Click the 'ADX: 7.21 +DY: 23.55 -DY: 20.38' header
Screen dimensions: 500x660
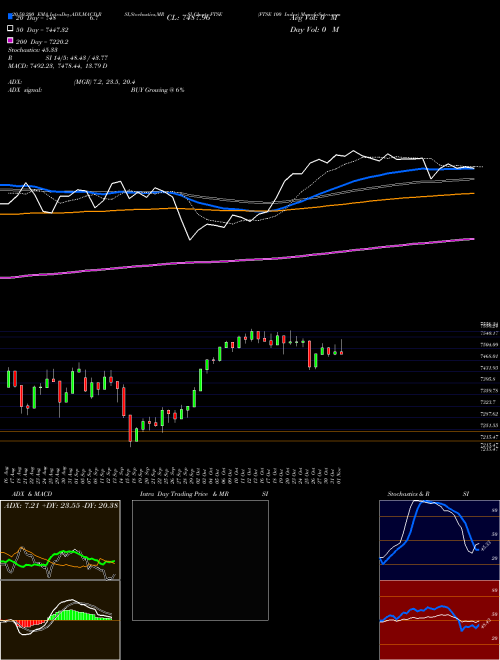pyautogui.click(x=61, y=505)
